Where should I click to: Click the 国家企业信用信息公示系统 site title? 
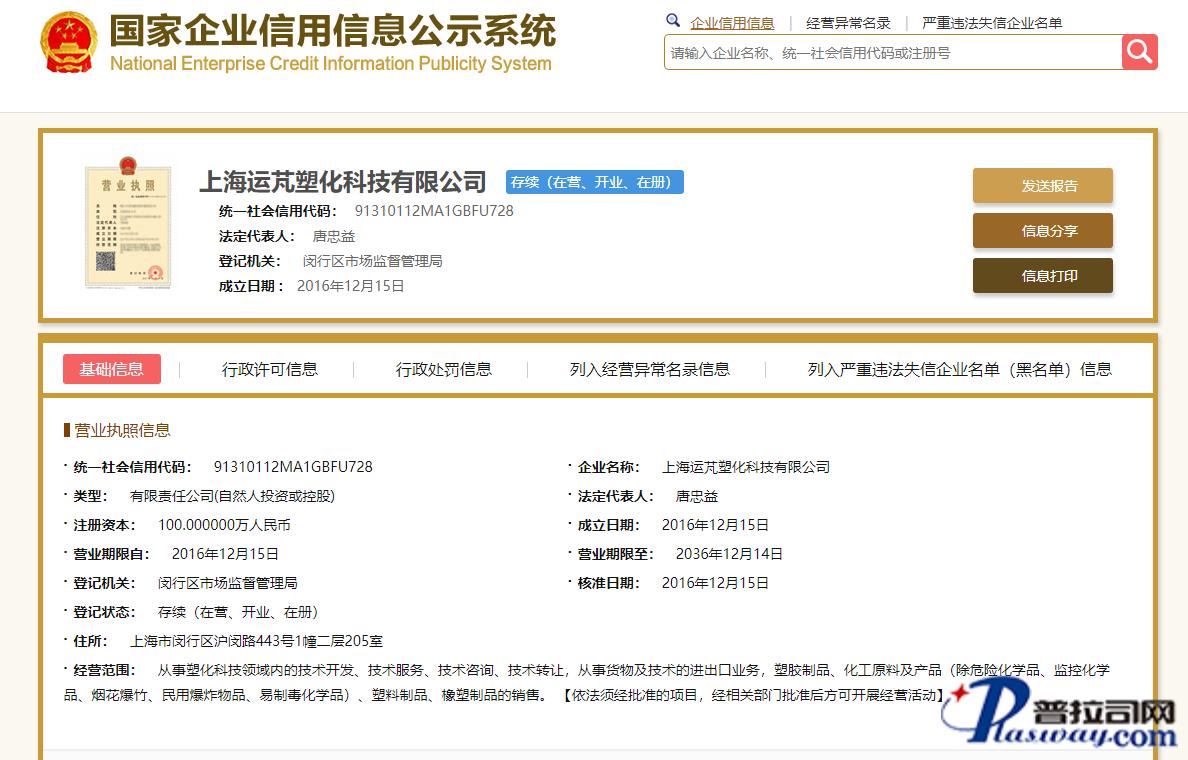click(332, 33)
